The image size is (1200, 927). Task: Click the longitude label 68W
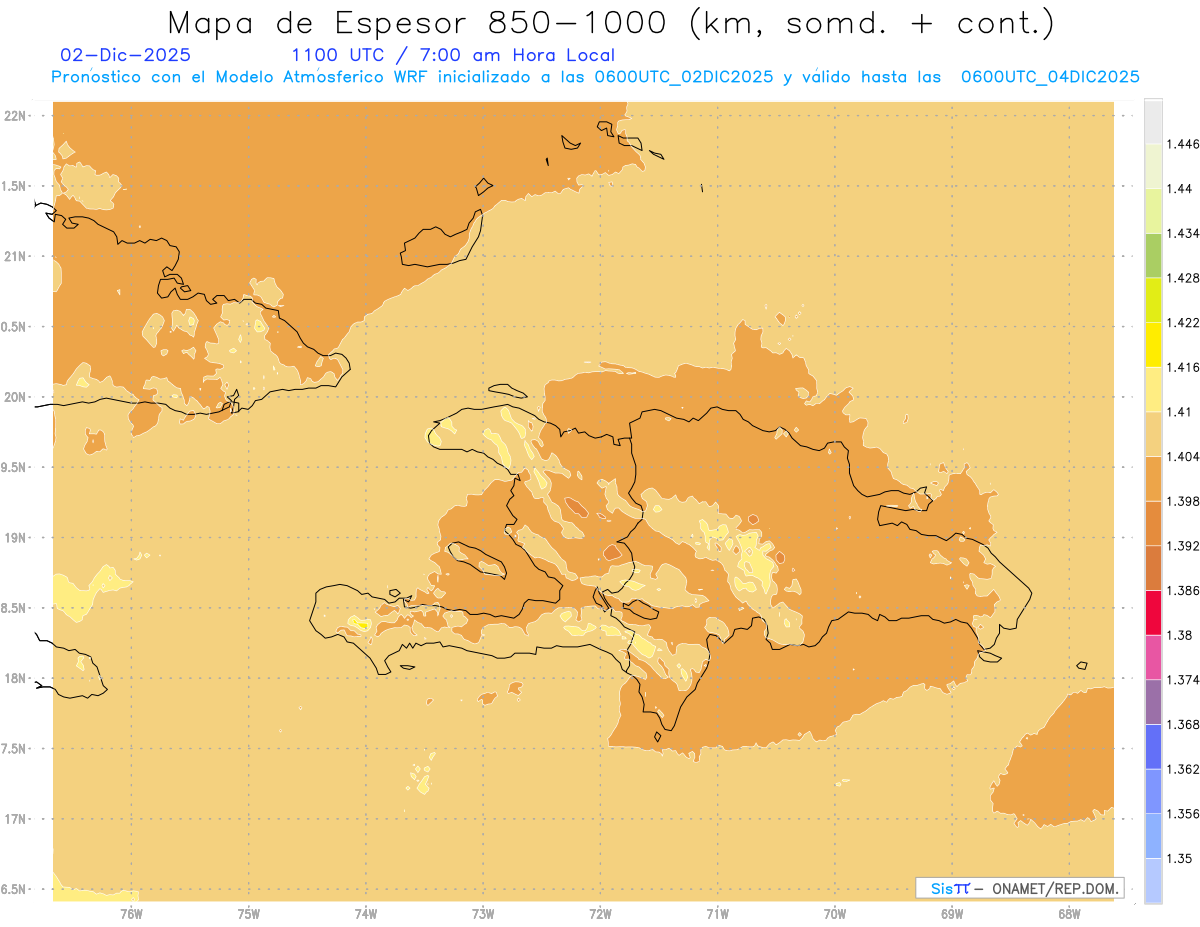click(x=1068, y=914)
